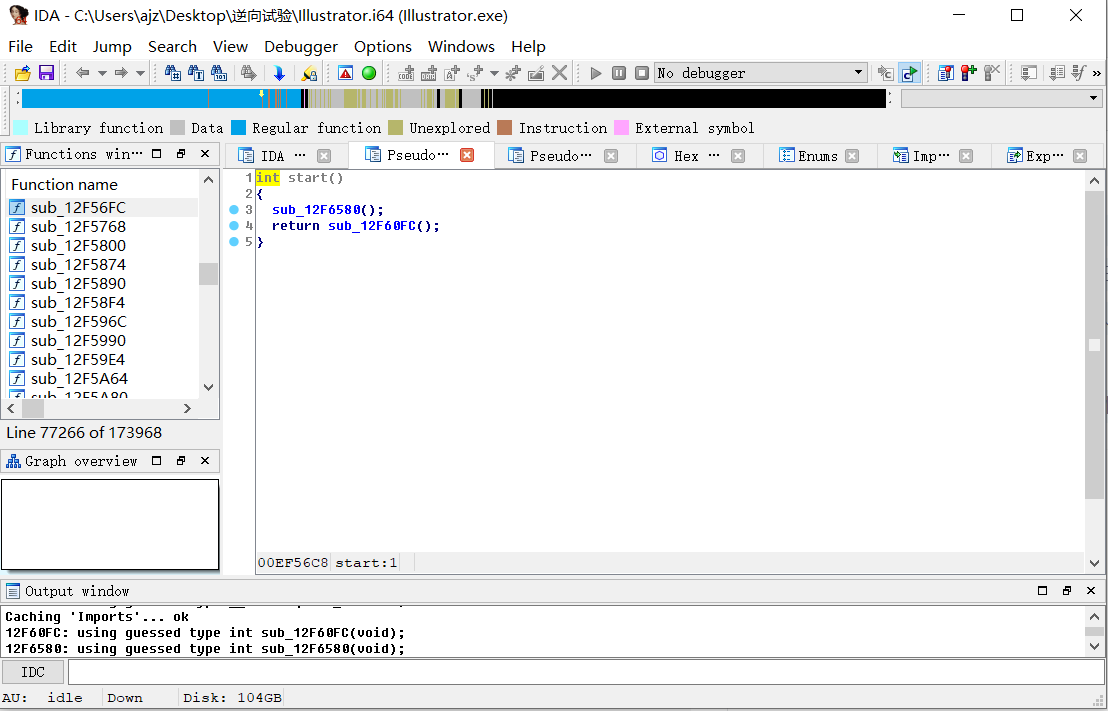Search for byte sequence binoculars icon
This screenshot has width=1108, height=711.
tap(219, 73)
